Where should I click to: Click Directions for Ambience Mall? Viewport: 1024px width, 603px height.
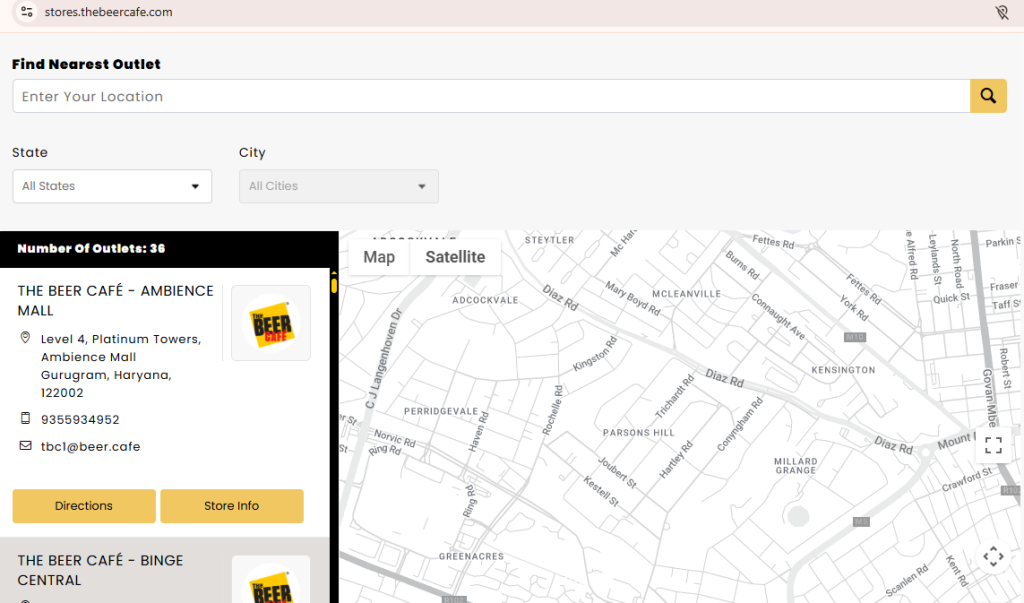(84, 506)
